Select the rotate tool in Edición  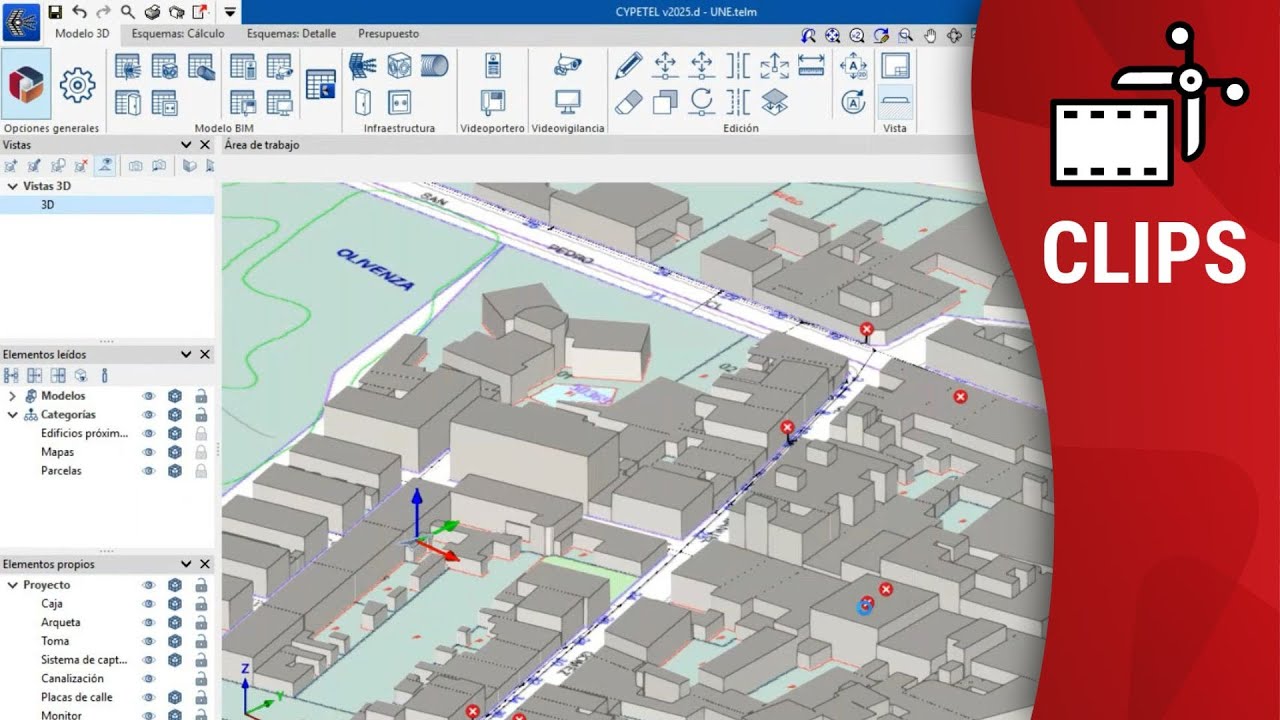pyautogui.click(x=702, y=101)
